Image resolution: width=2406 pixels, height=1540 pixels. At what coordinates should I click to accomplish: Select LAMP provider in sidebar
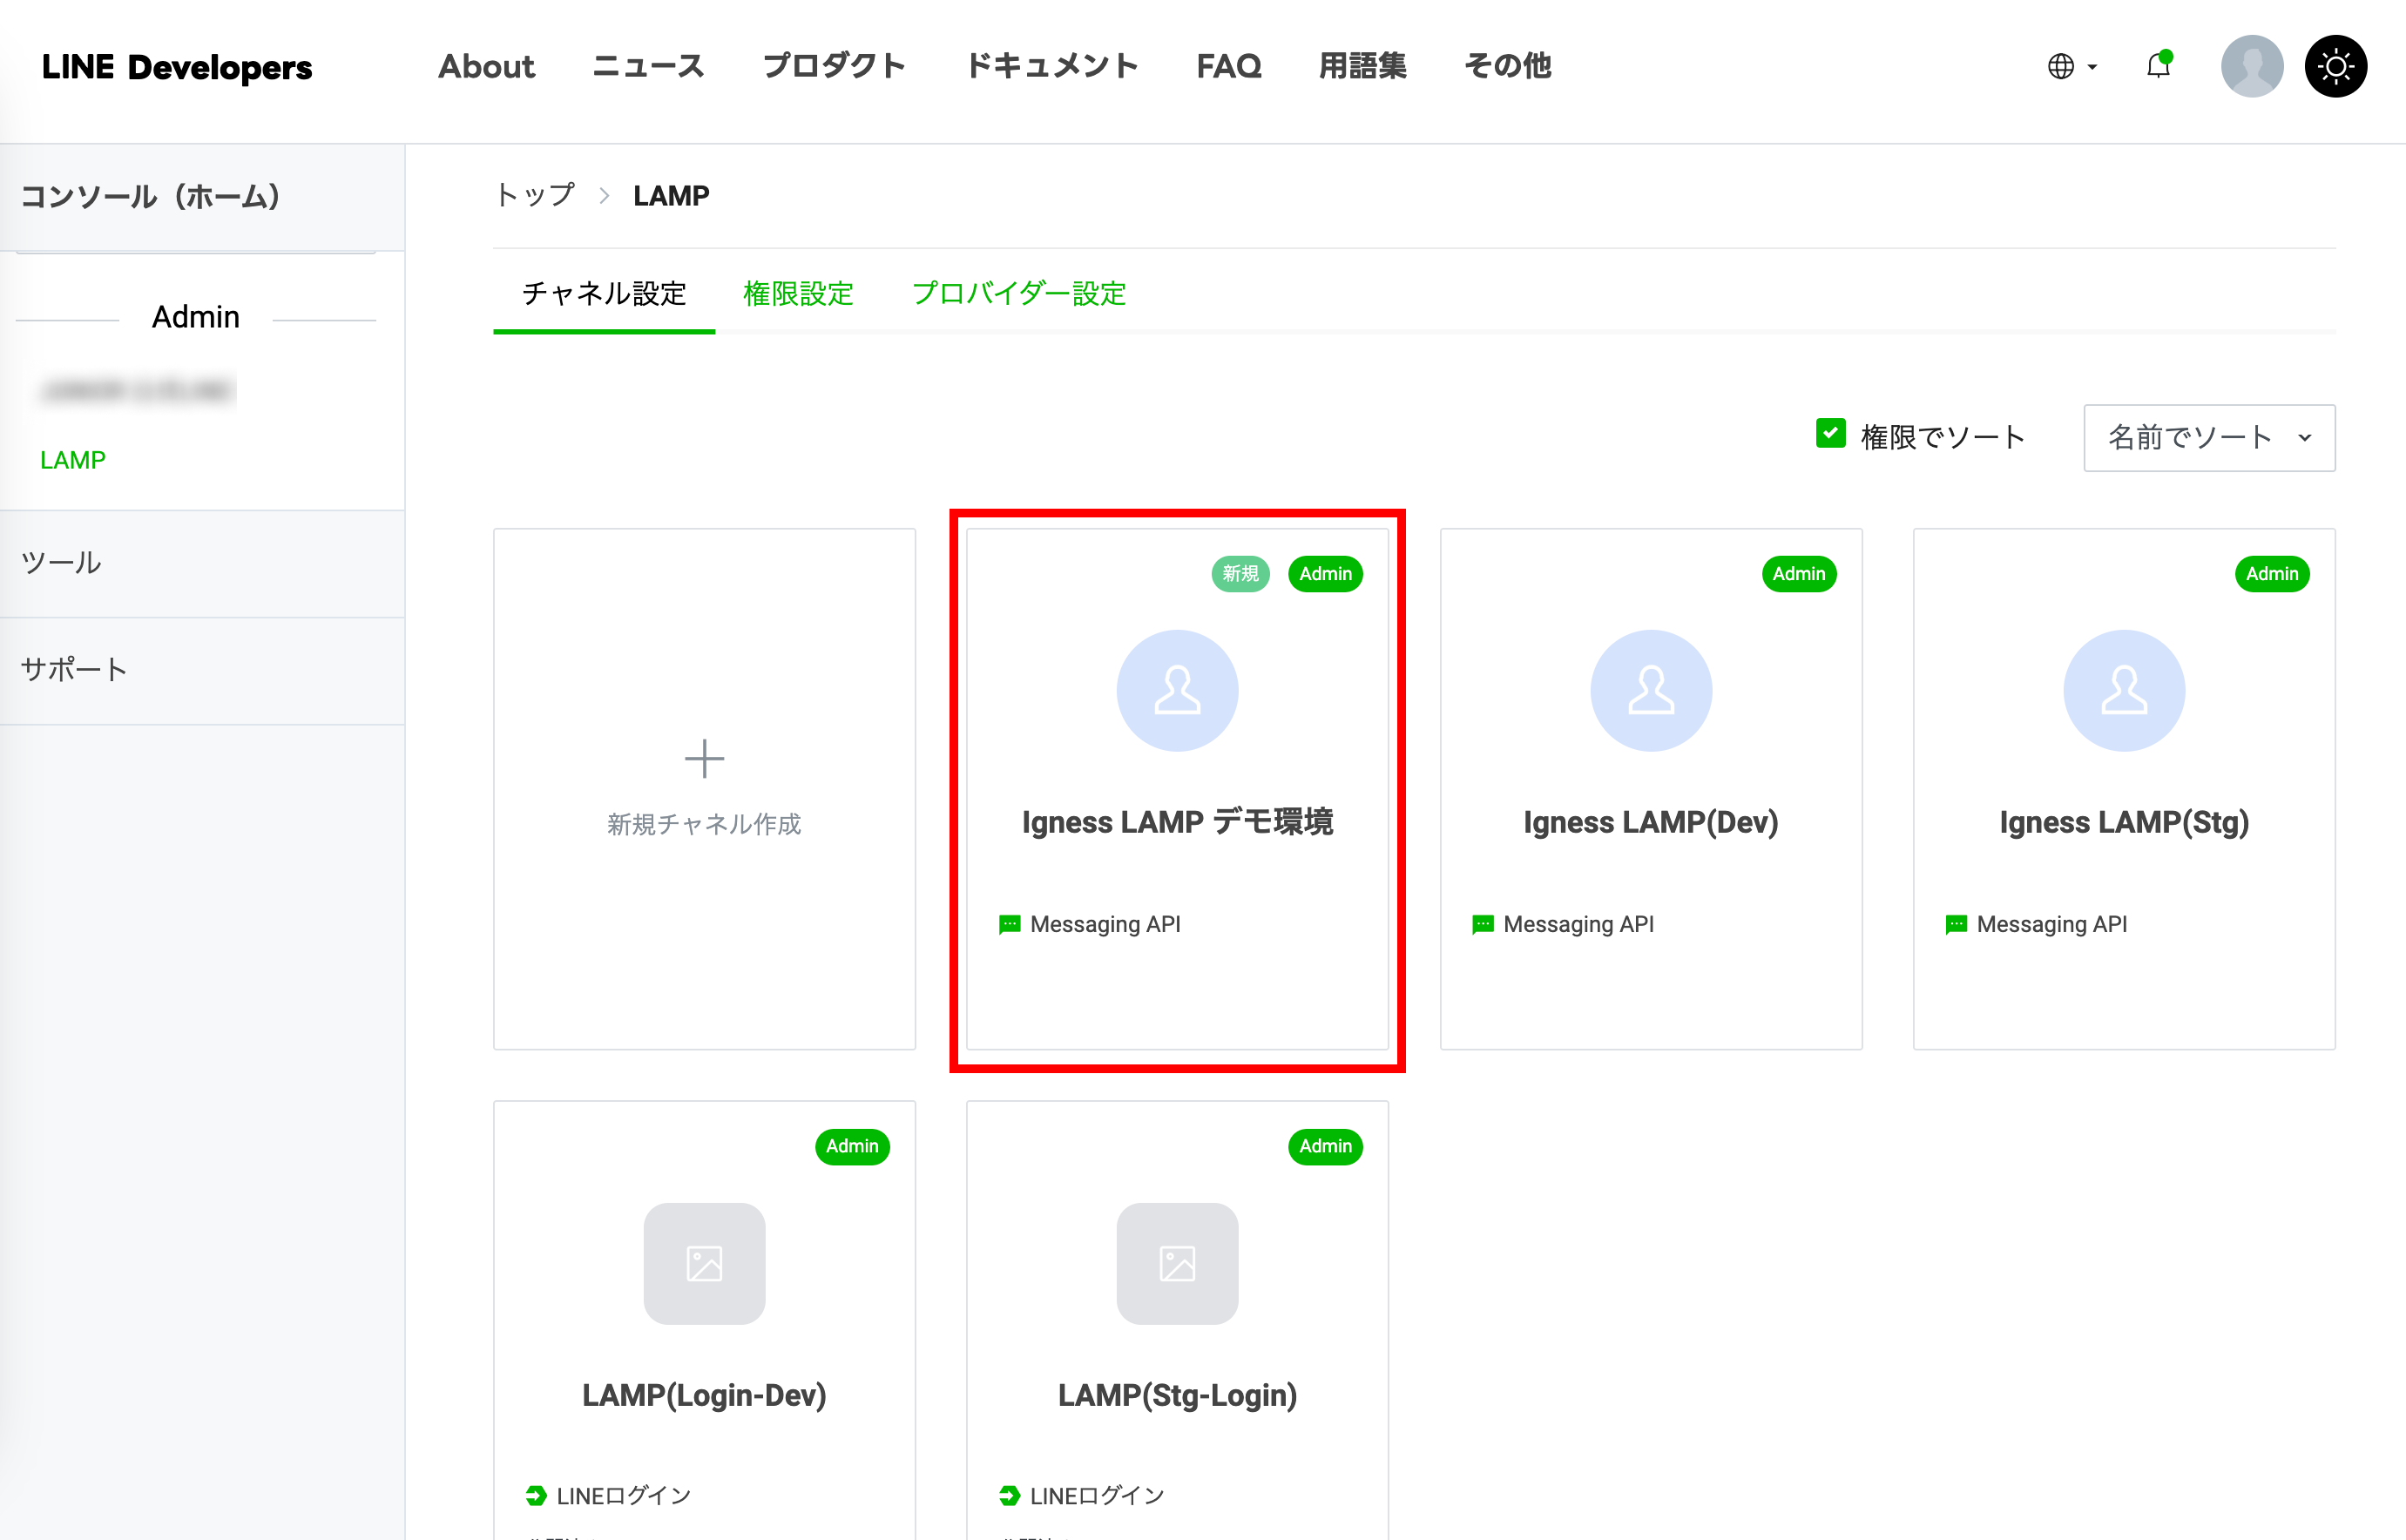coord(73,460)
